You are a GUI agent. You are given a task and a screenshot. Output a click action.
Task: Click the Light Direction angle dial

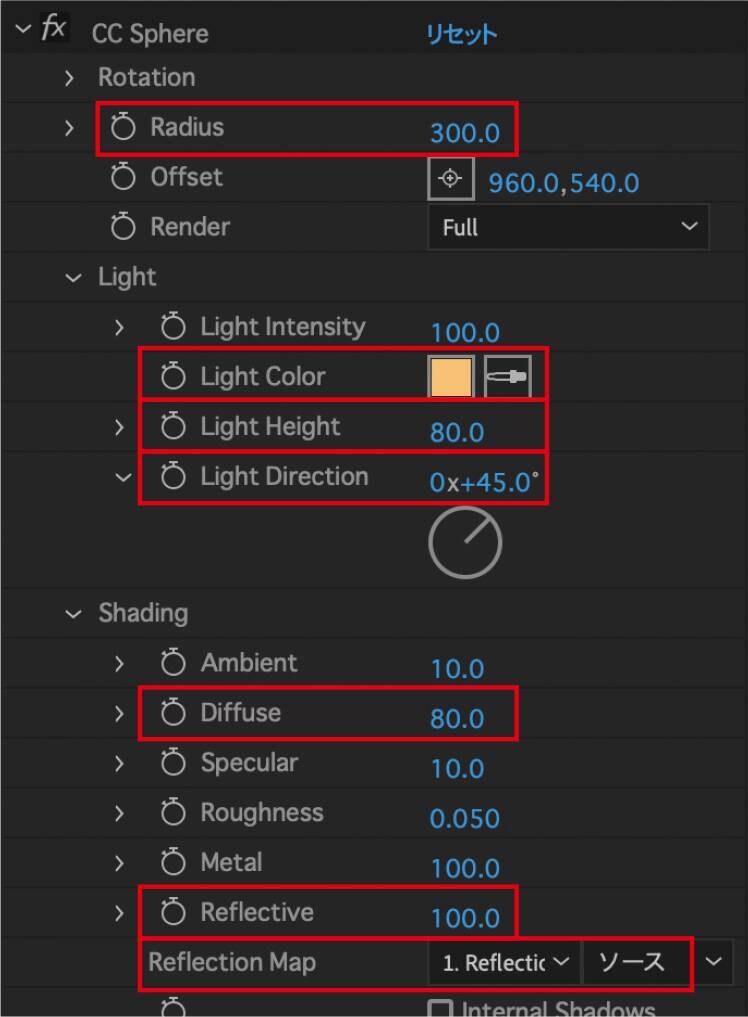(x=465, y=544)
